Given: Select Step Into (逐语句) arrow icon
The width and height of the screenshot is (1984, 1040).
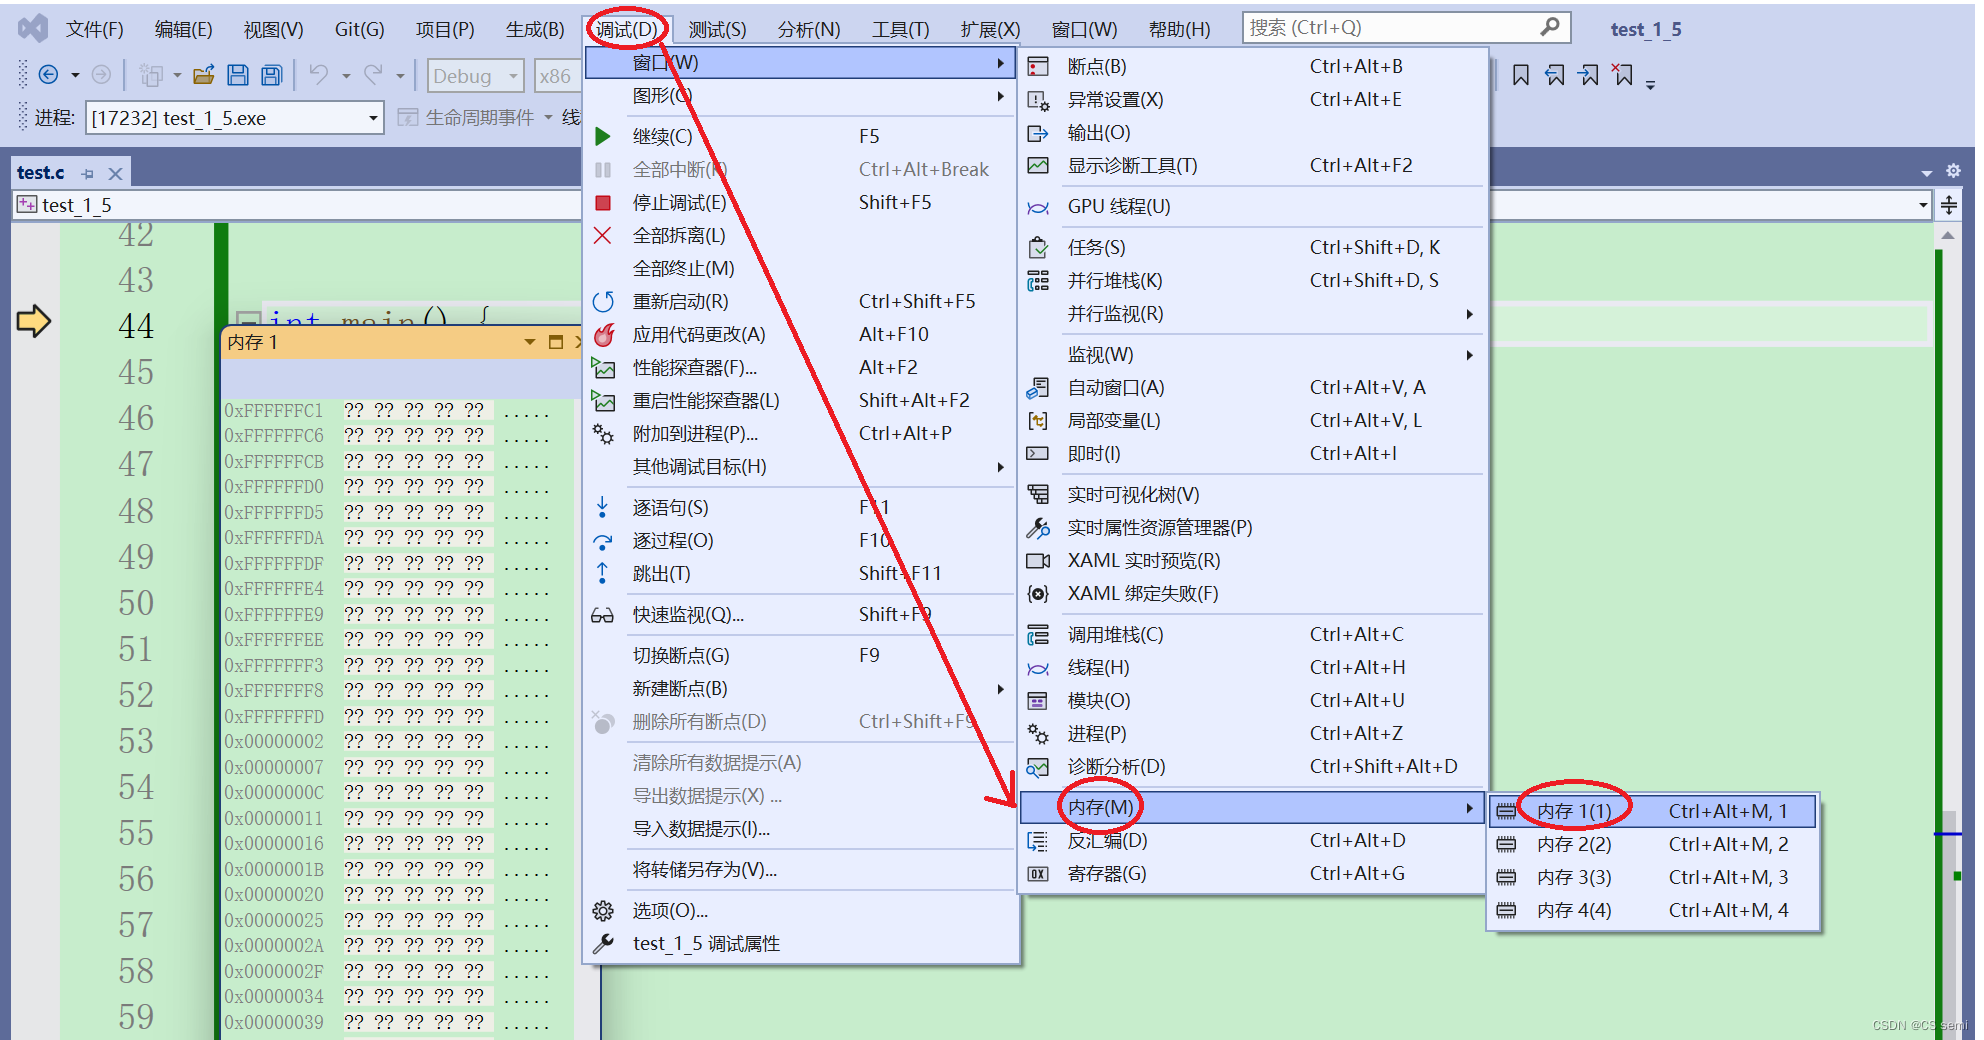Looking at the screenshot, I should click(x=602, y=508).
